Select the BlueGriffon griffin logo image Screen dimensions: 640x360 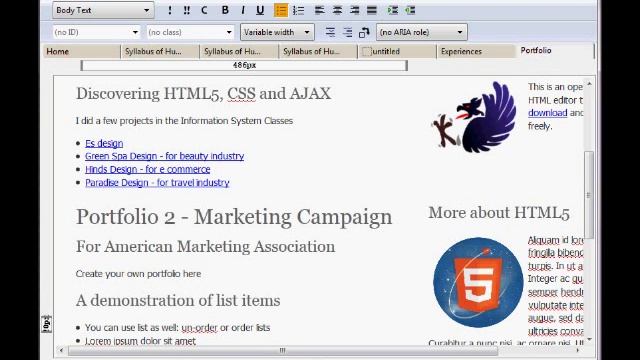[474, 117]
